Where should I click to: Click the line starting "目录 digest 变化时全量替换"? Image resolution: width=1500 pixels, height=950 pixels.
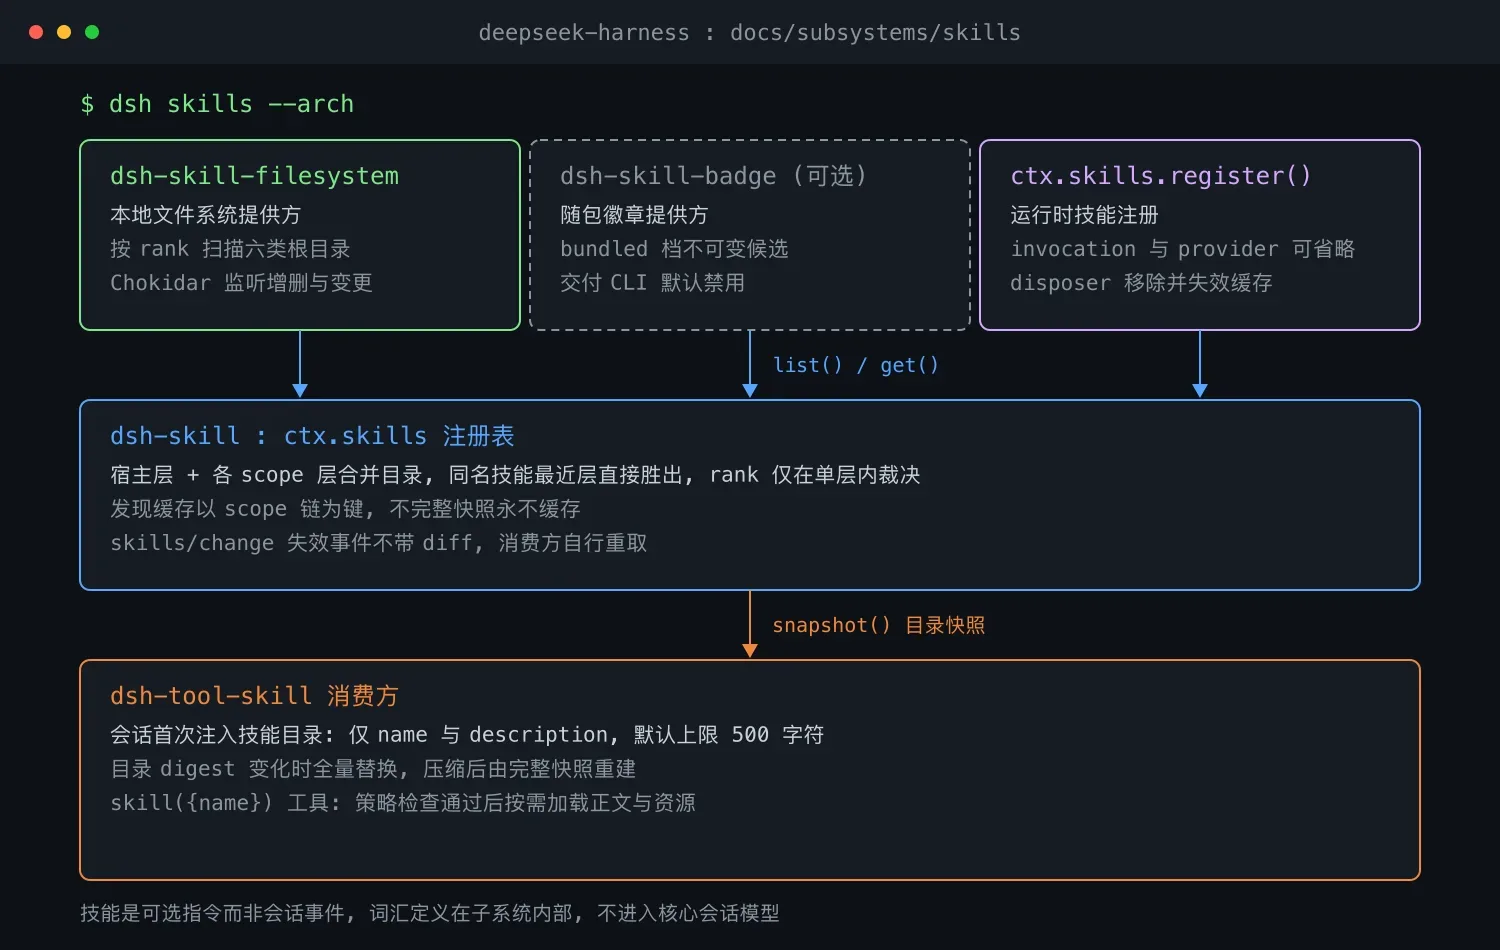[x=373, y=769]
